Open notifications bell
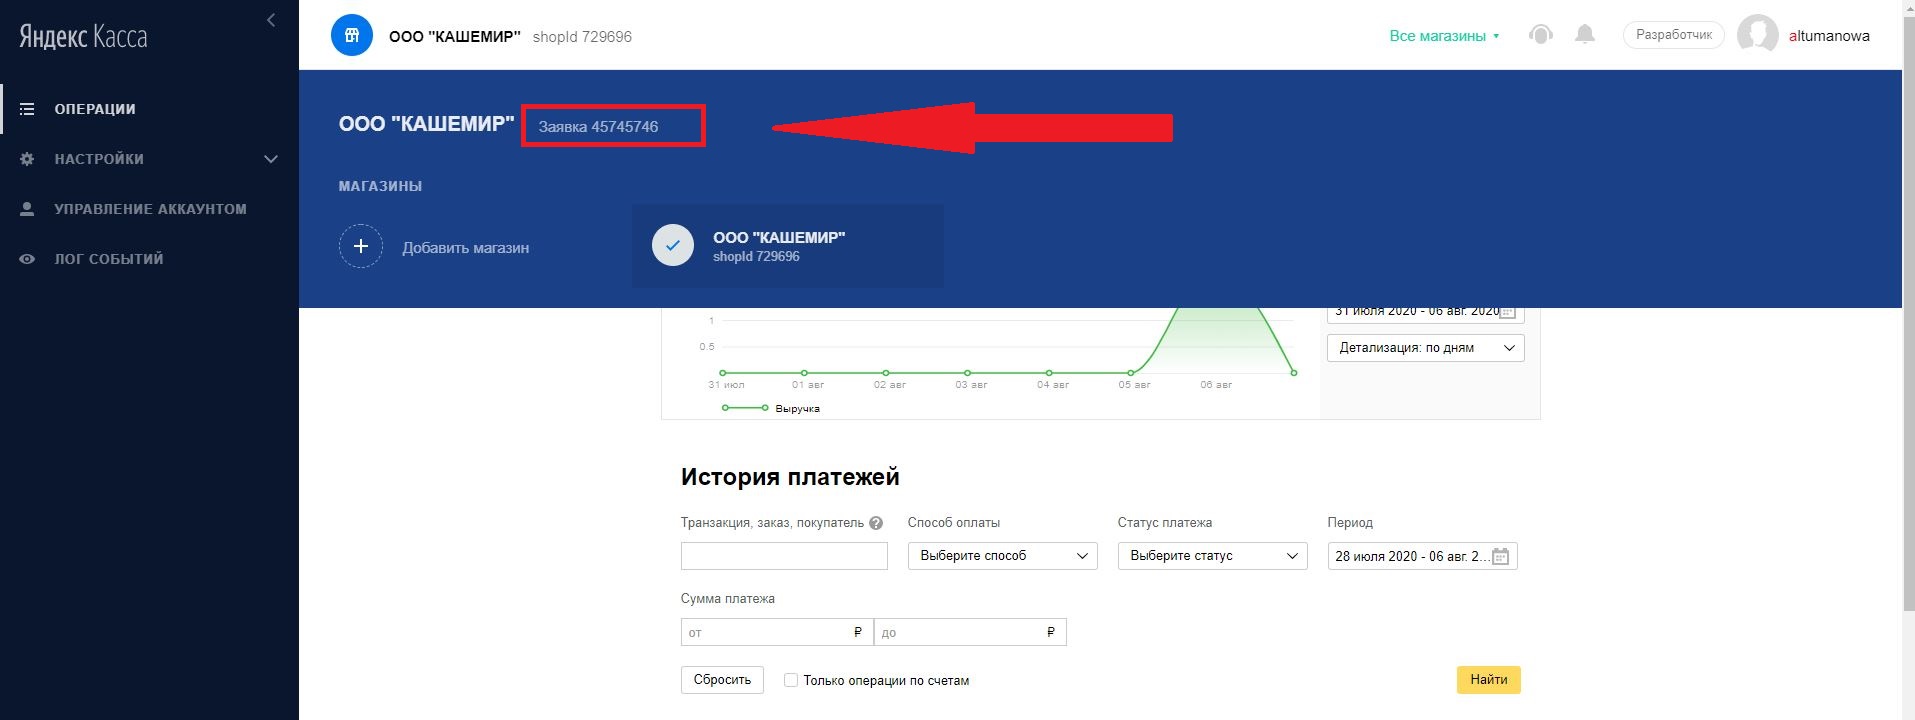1915x720 pixels. [1585, 35]
